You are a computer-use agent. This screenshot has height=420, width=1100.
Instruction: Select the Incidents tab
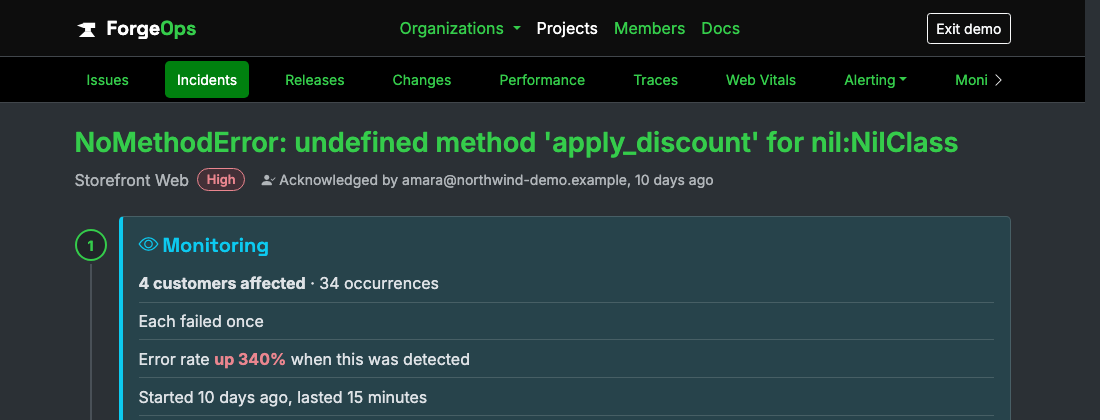(x=207, y=80)
